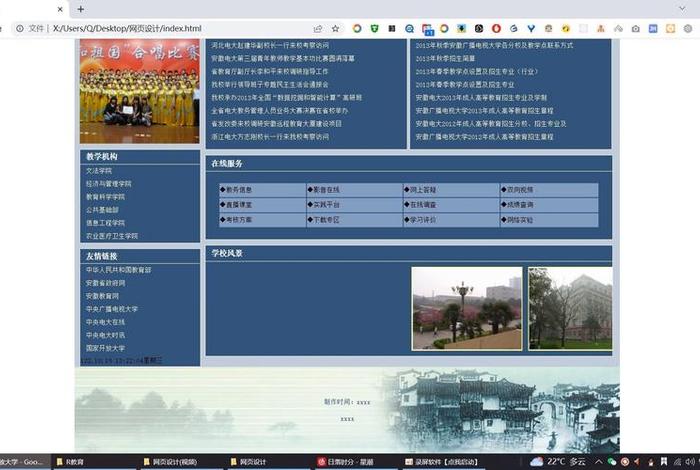Click the red Opera-style O extension icon
The height and width of the screenshot is (470, 700).
(496, 29)
